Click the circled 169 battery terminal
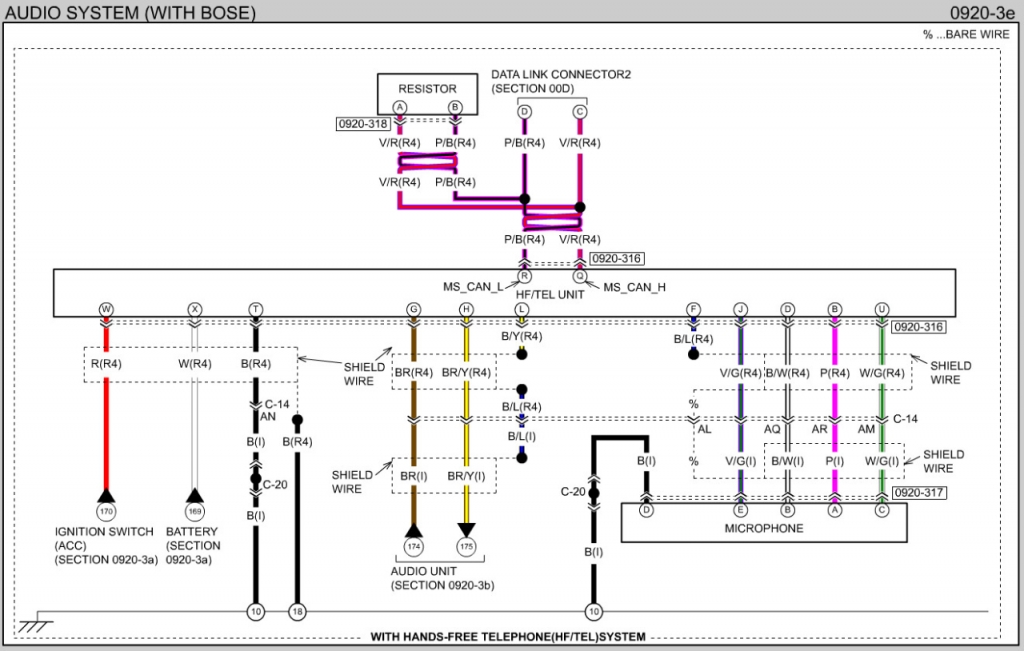Image resolution: width=1024 pixels, height=651 pixels. (x=195, y=512)
